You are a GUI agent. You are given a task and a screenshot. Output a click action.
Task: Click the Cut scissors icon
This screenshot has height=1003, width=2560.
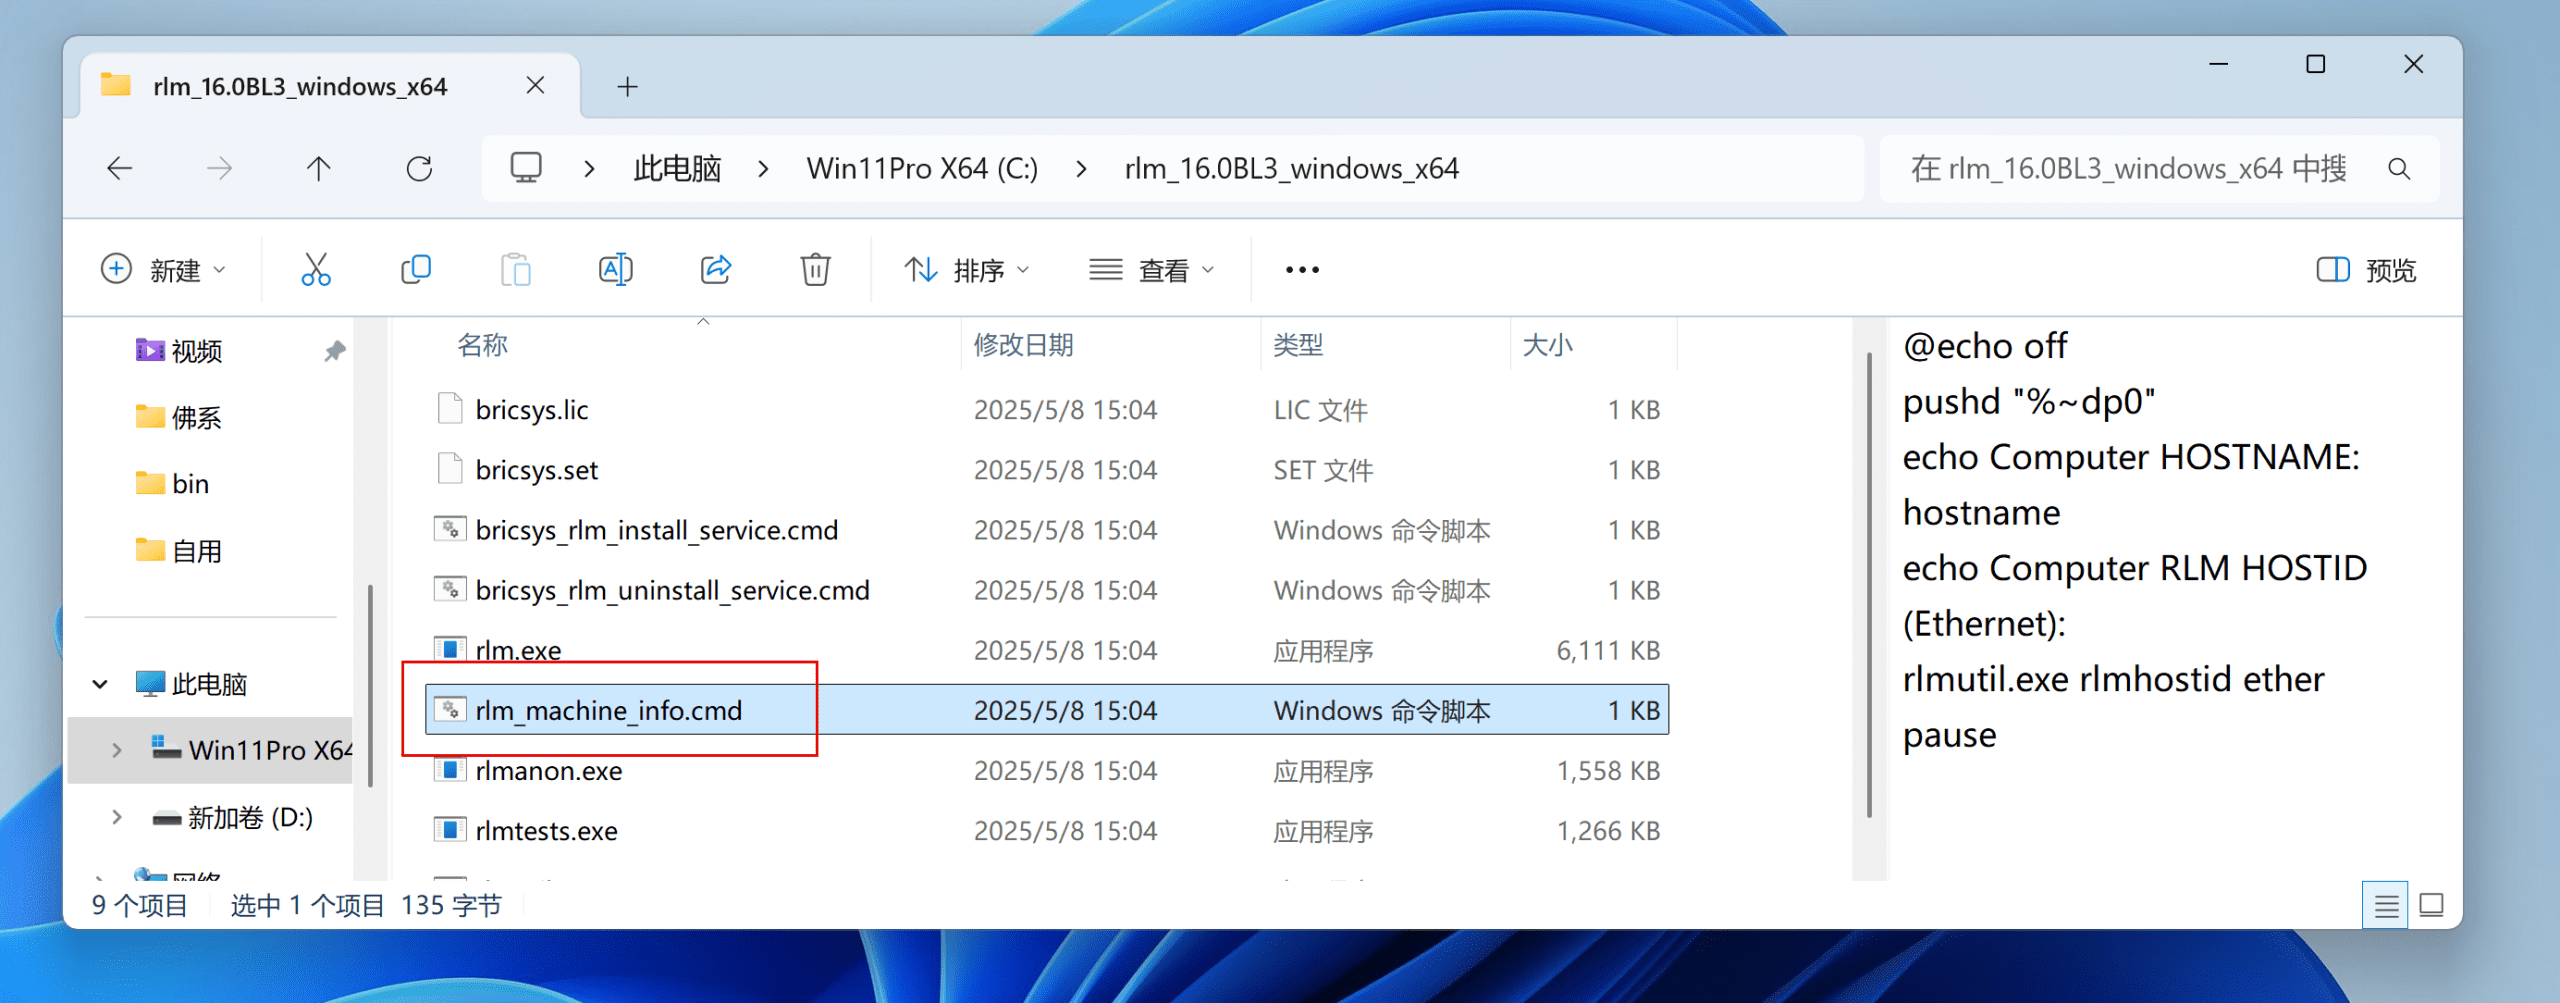[x=316, y=270]
